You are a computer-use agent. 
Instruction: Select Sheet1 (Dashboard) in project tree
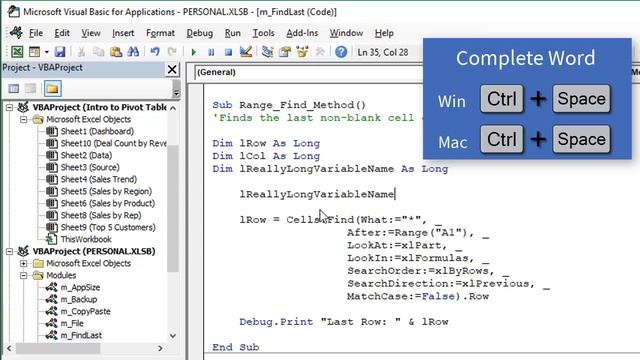(97, 131)
